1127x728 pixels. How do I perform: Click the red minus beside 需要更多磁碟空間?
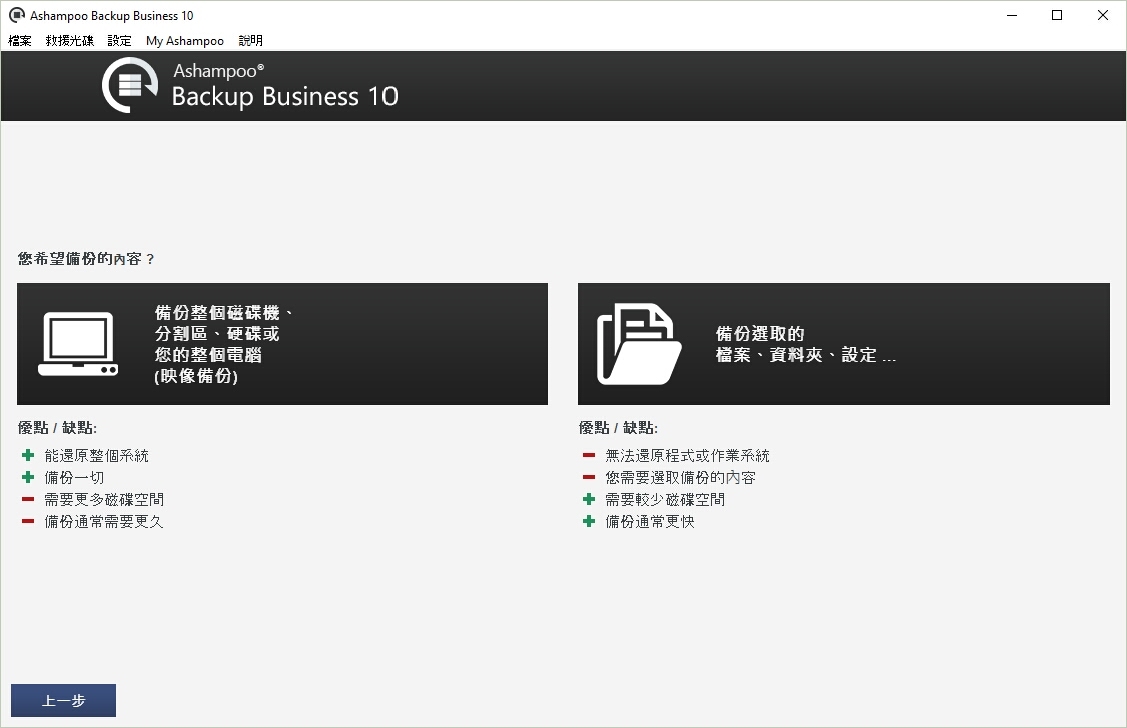[x=28, y=499]
